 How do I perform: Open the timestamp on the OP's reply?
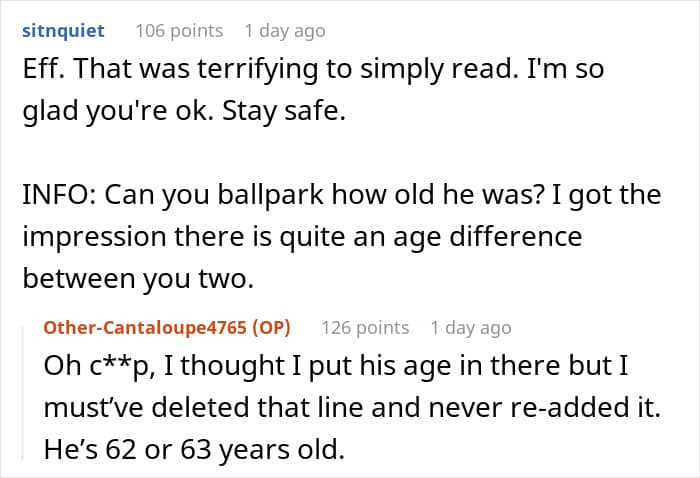point(470,327)
